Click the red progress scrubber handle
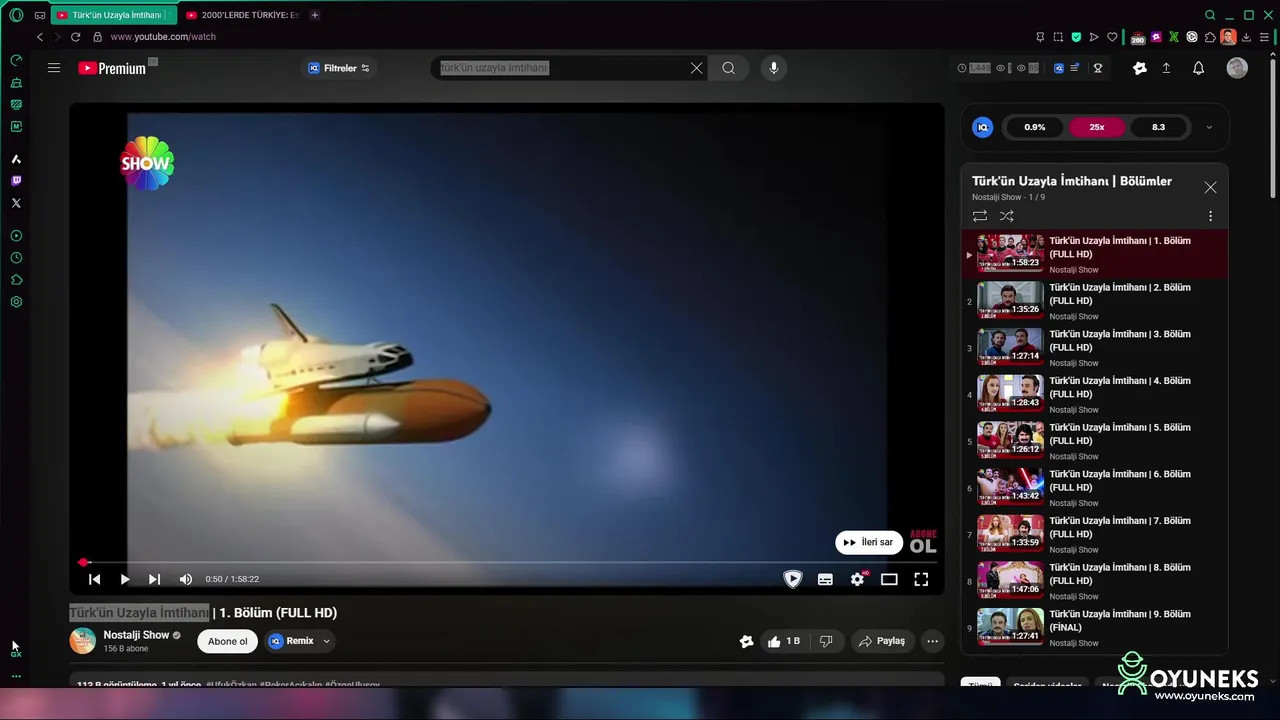Viewport: 1280px width, 720px height. (x=84, y=563)
